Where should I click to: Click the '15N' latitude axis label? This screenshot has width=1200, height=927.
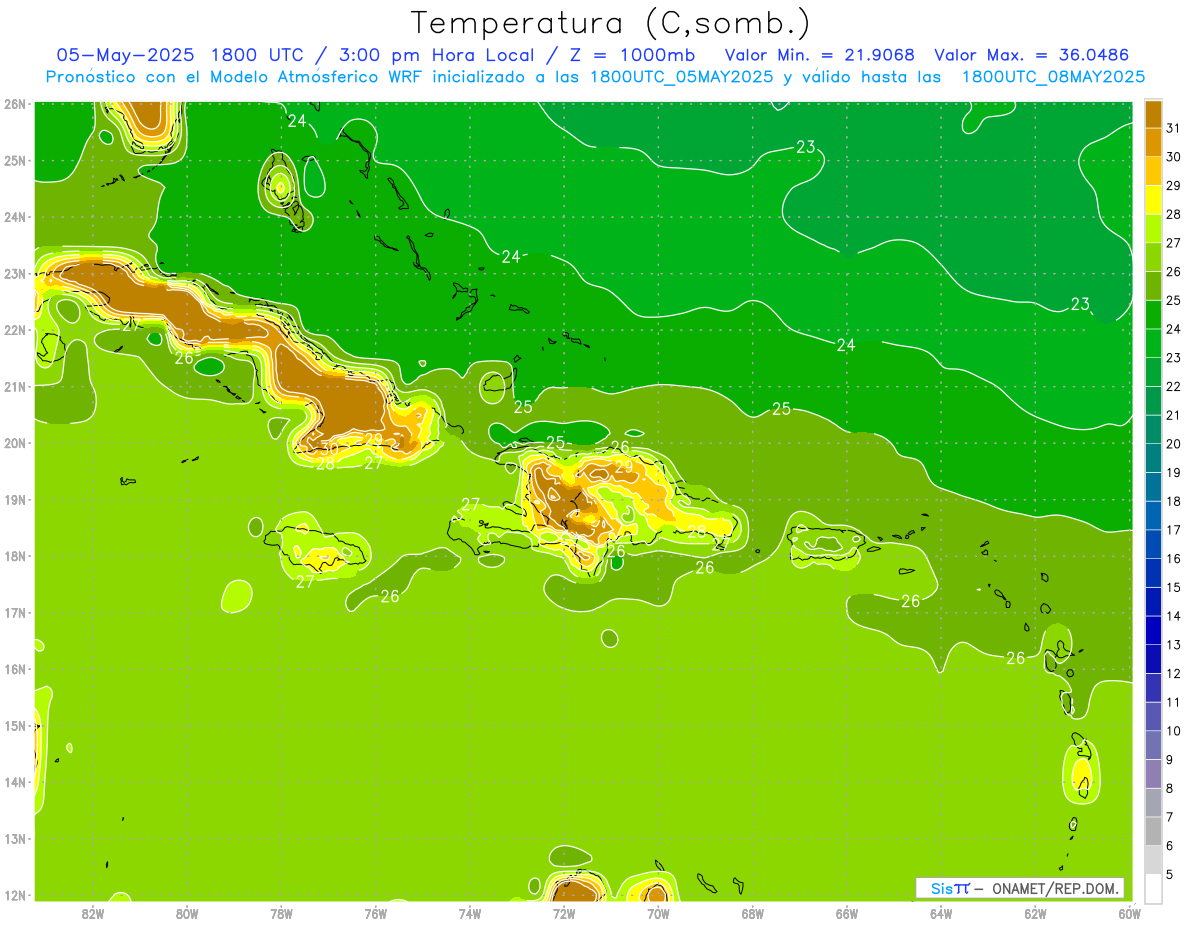coord(15,725)
